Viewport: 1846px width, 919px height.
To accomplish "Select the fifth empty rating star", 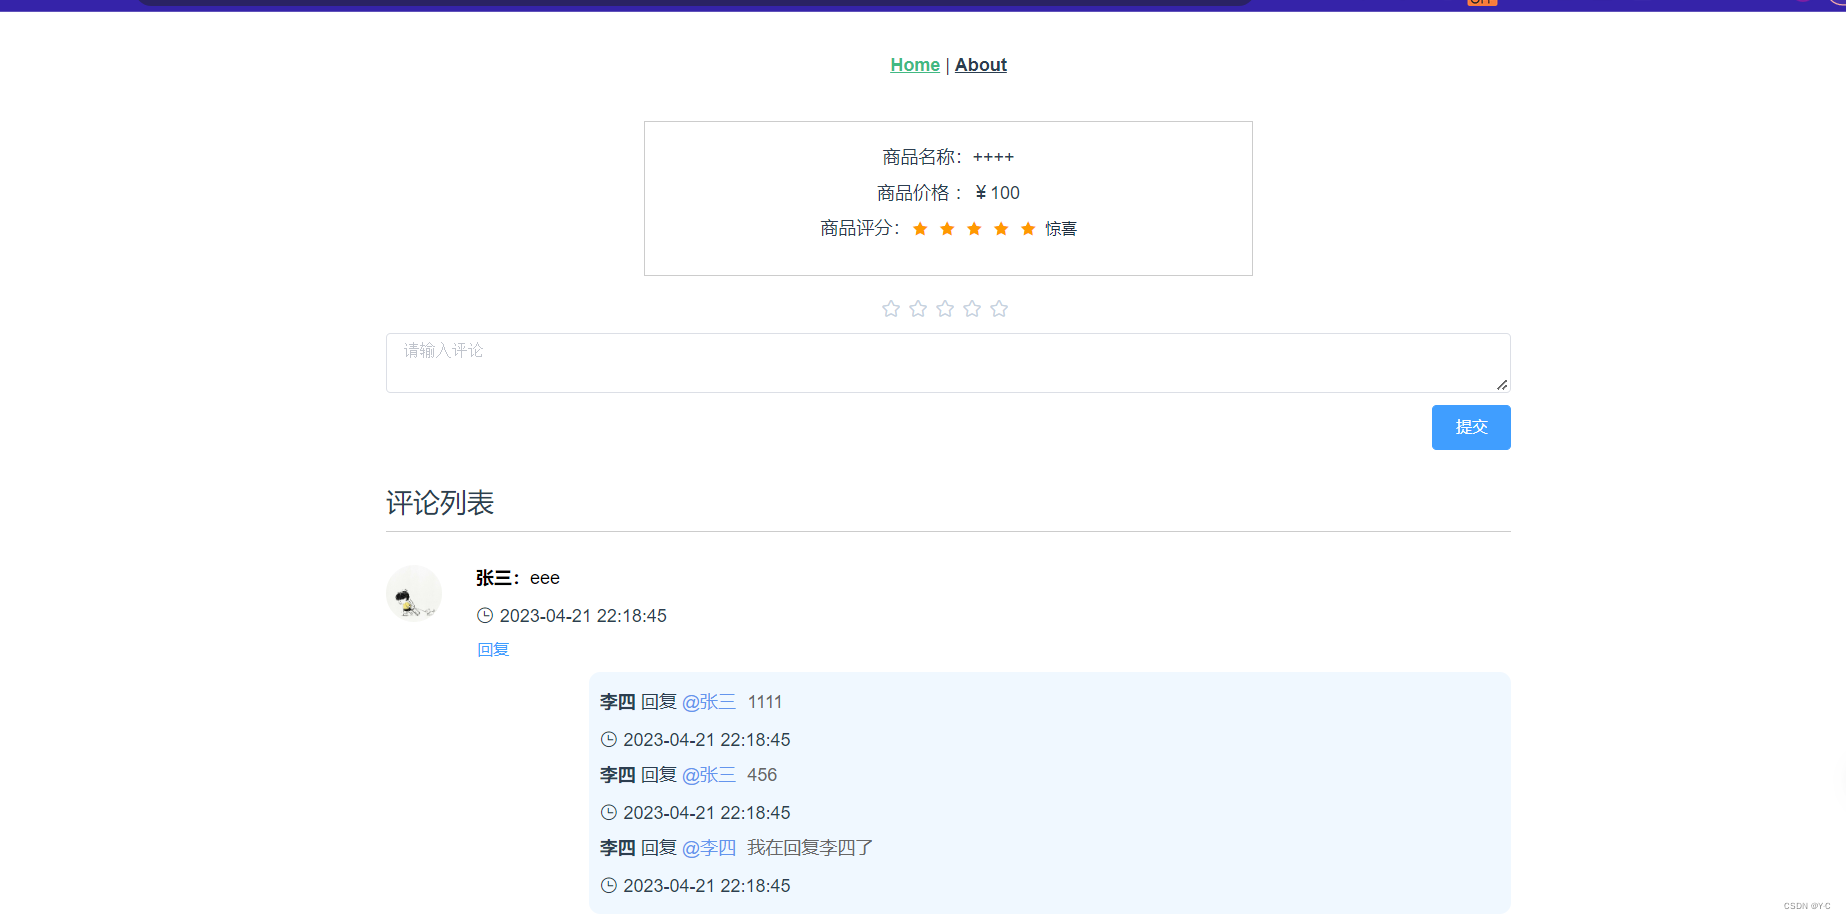I will click(999, 309).
